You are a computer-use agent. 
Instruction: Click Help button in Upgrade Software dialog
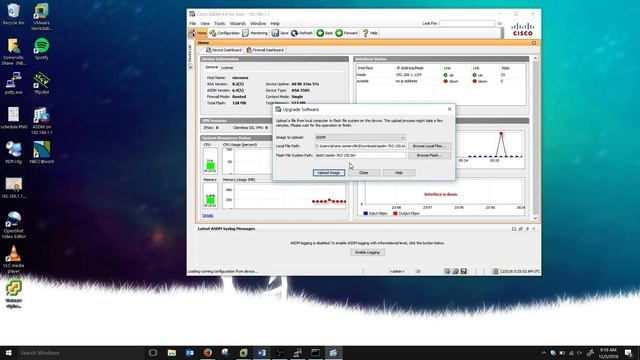click(399, 173)
